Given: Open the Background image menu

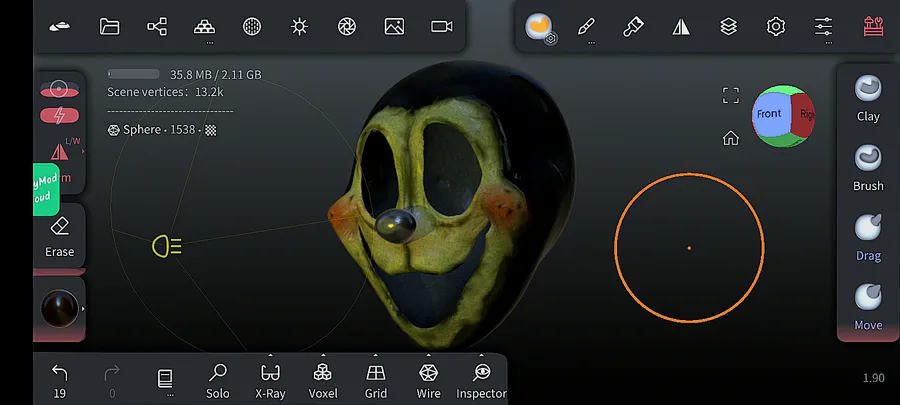Looking at the screenshot, I should click(x=394, y=26).
